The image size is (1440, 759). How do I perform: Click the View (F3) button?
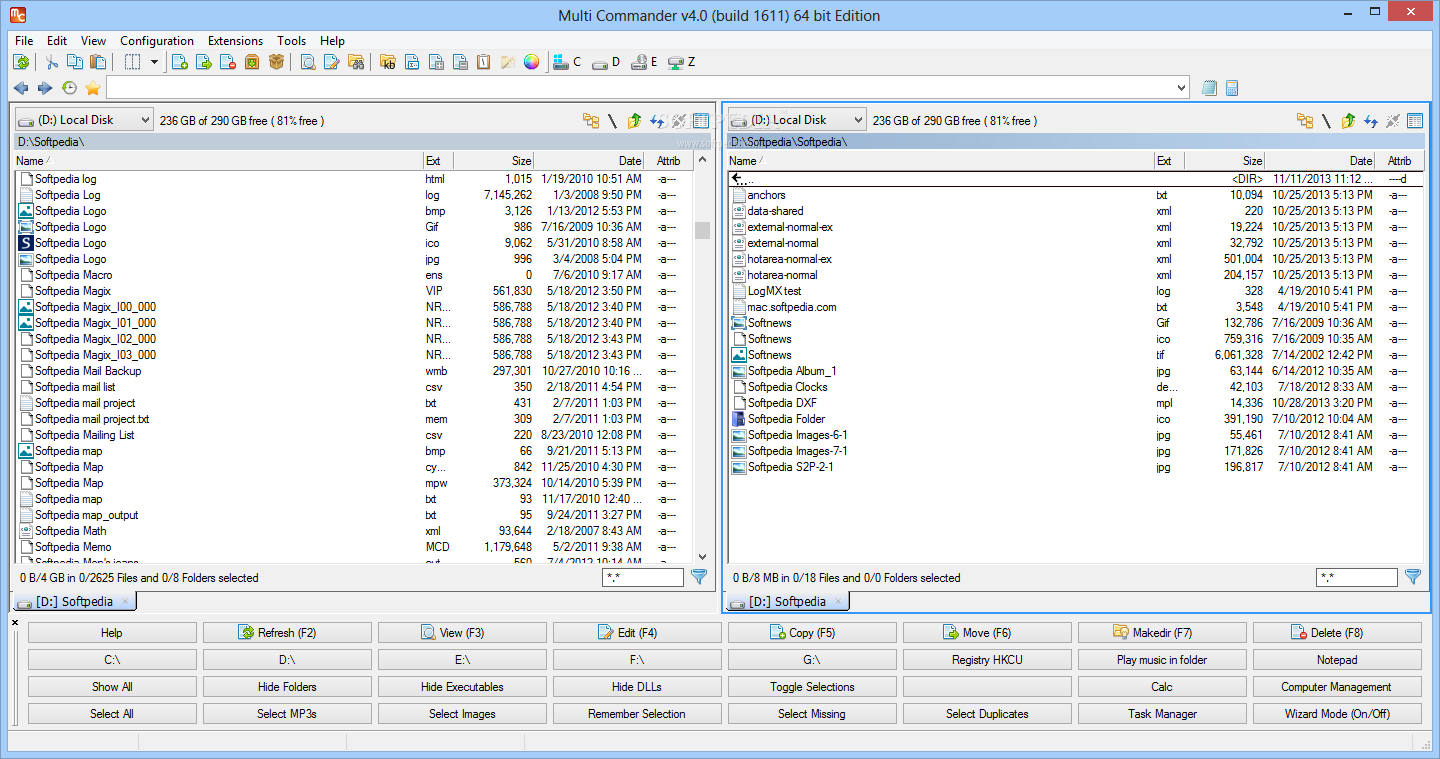pyautogui.click(x=462, y=632)
